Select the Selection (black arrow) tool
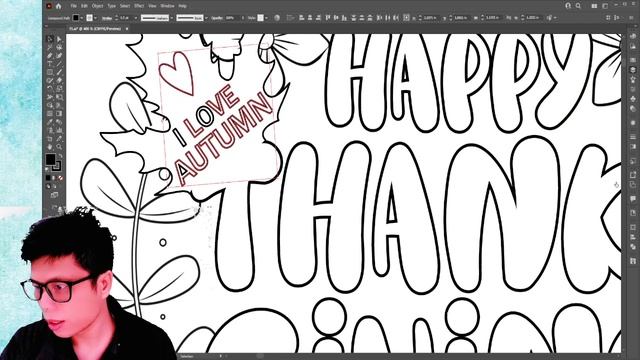640x360 pixels. tap(50, 39)
